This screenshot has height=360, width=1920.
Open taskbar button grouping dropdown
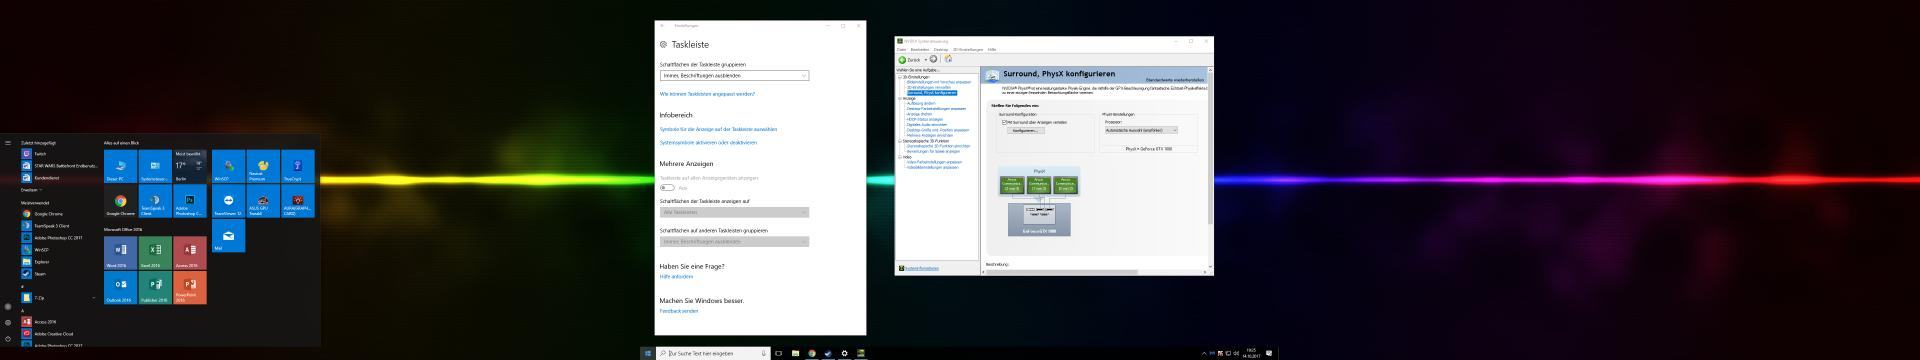(x=734, y=75)
